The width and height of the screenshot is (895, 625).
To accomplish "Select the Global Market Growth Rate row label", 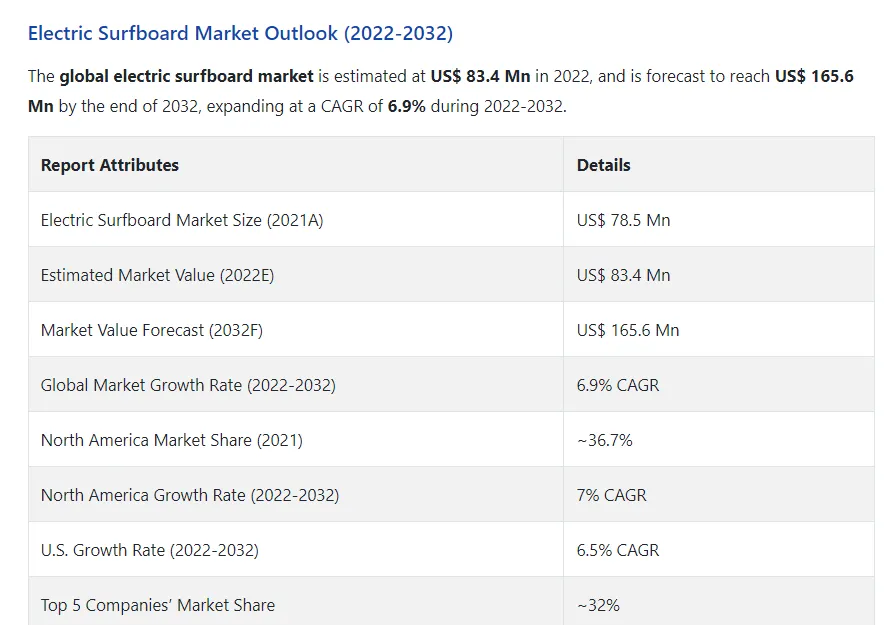I will point(188,385).
